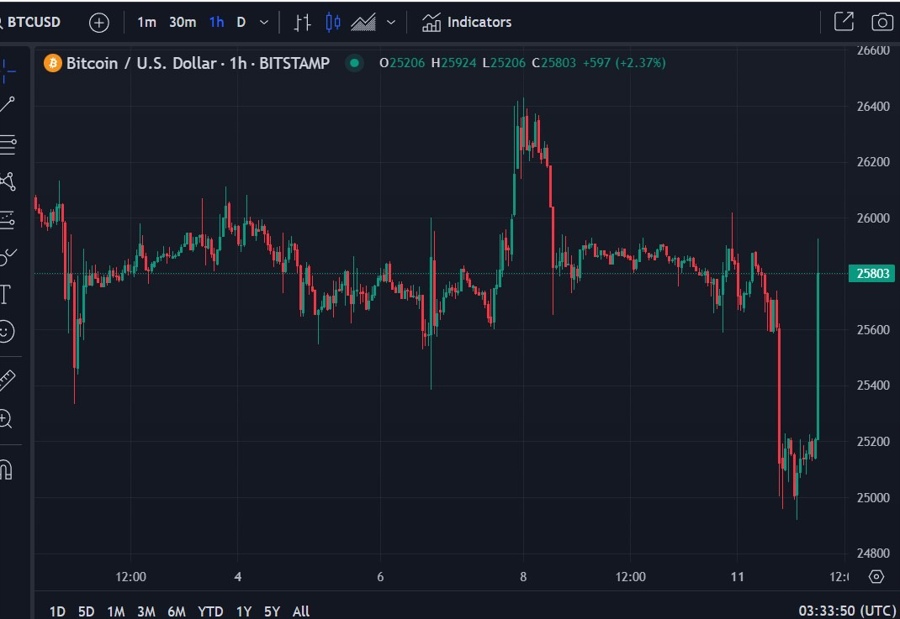Image resolution: width=900 pixels, height=619 pixels.
Task: Click the high value H25924
Action: coord(453,63)
